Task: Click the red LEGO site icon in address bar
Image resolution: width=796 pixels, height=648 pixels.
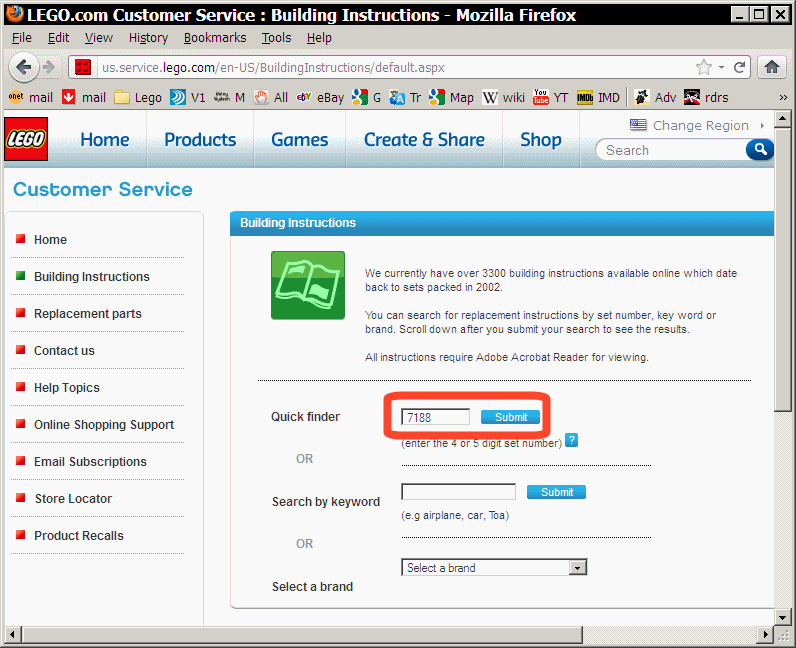Action: coord(83,67)
